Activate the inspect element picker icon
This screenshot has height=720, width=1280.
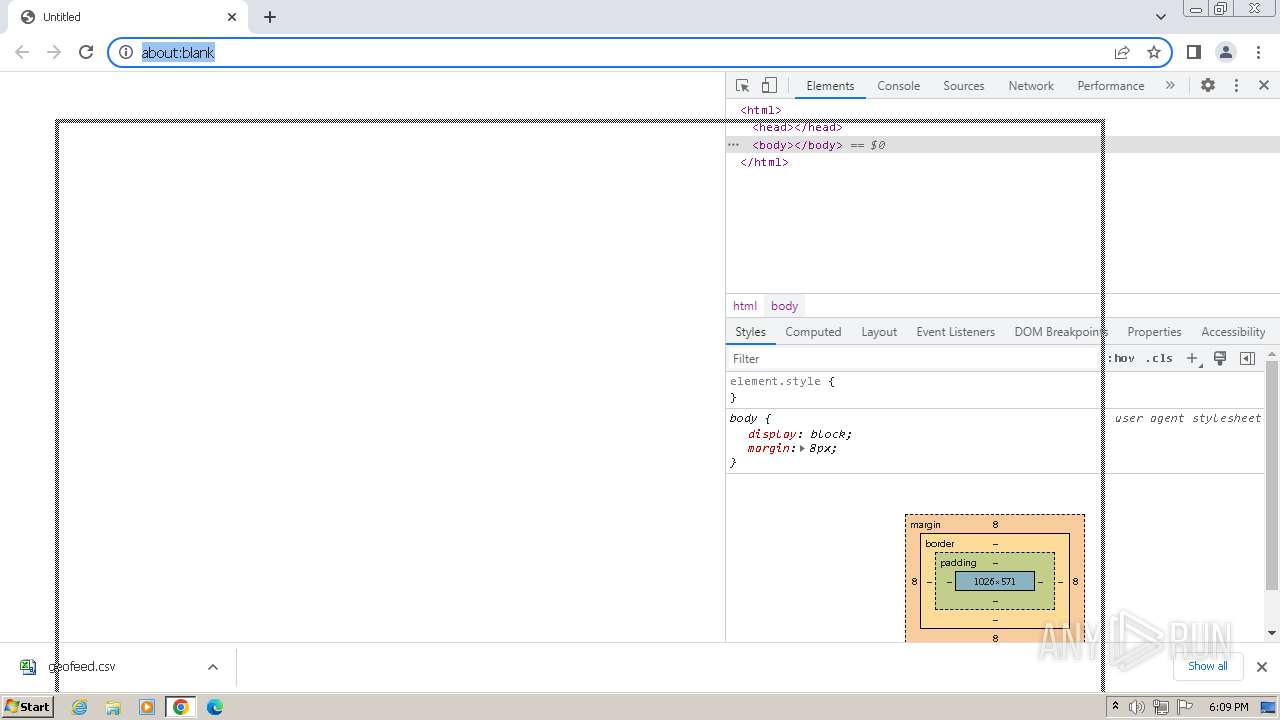742,86
